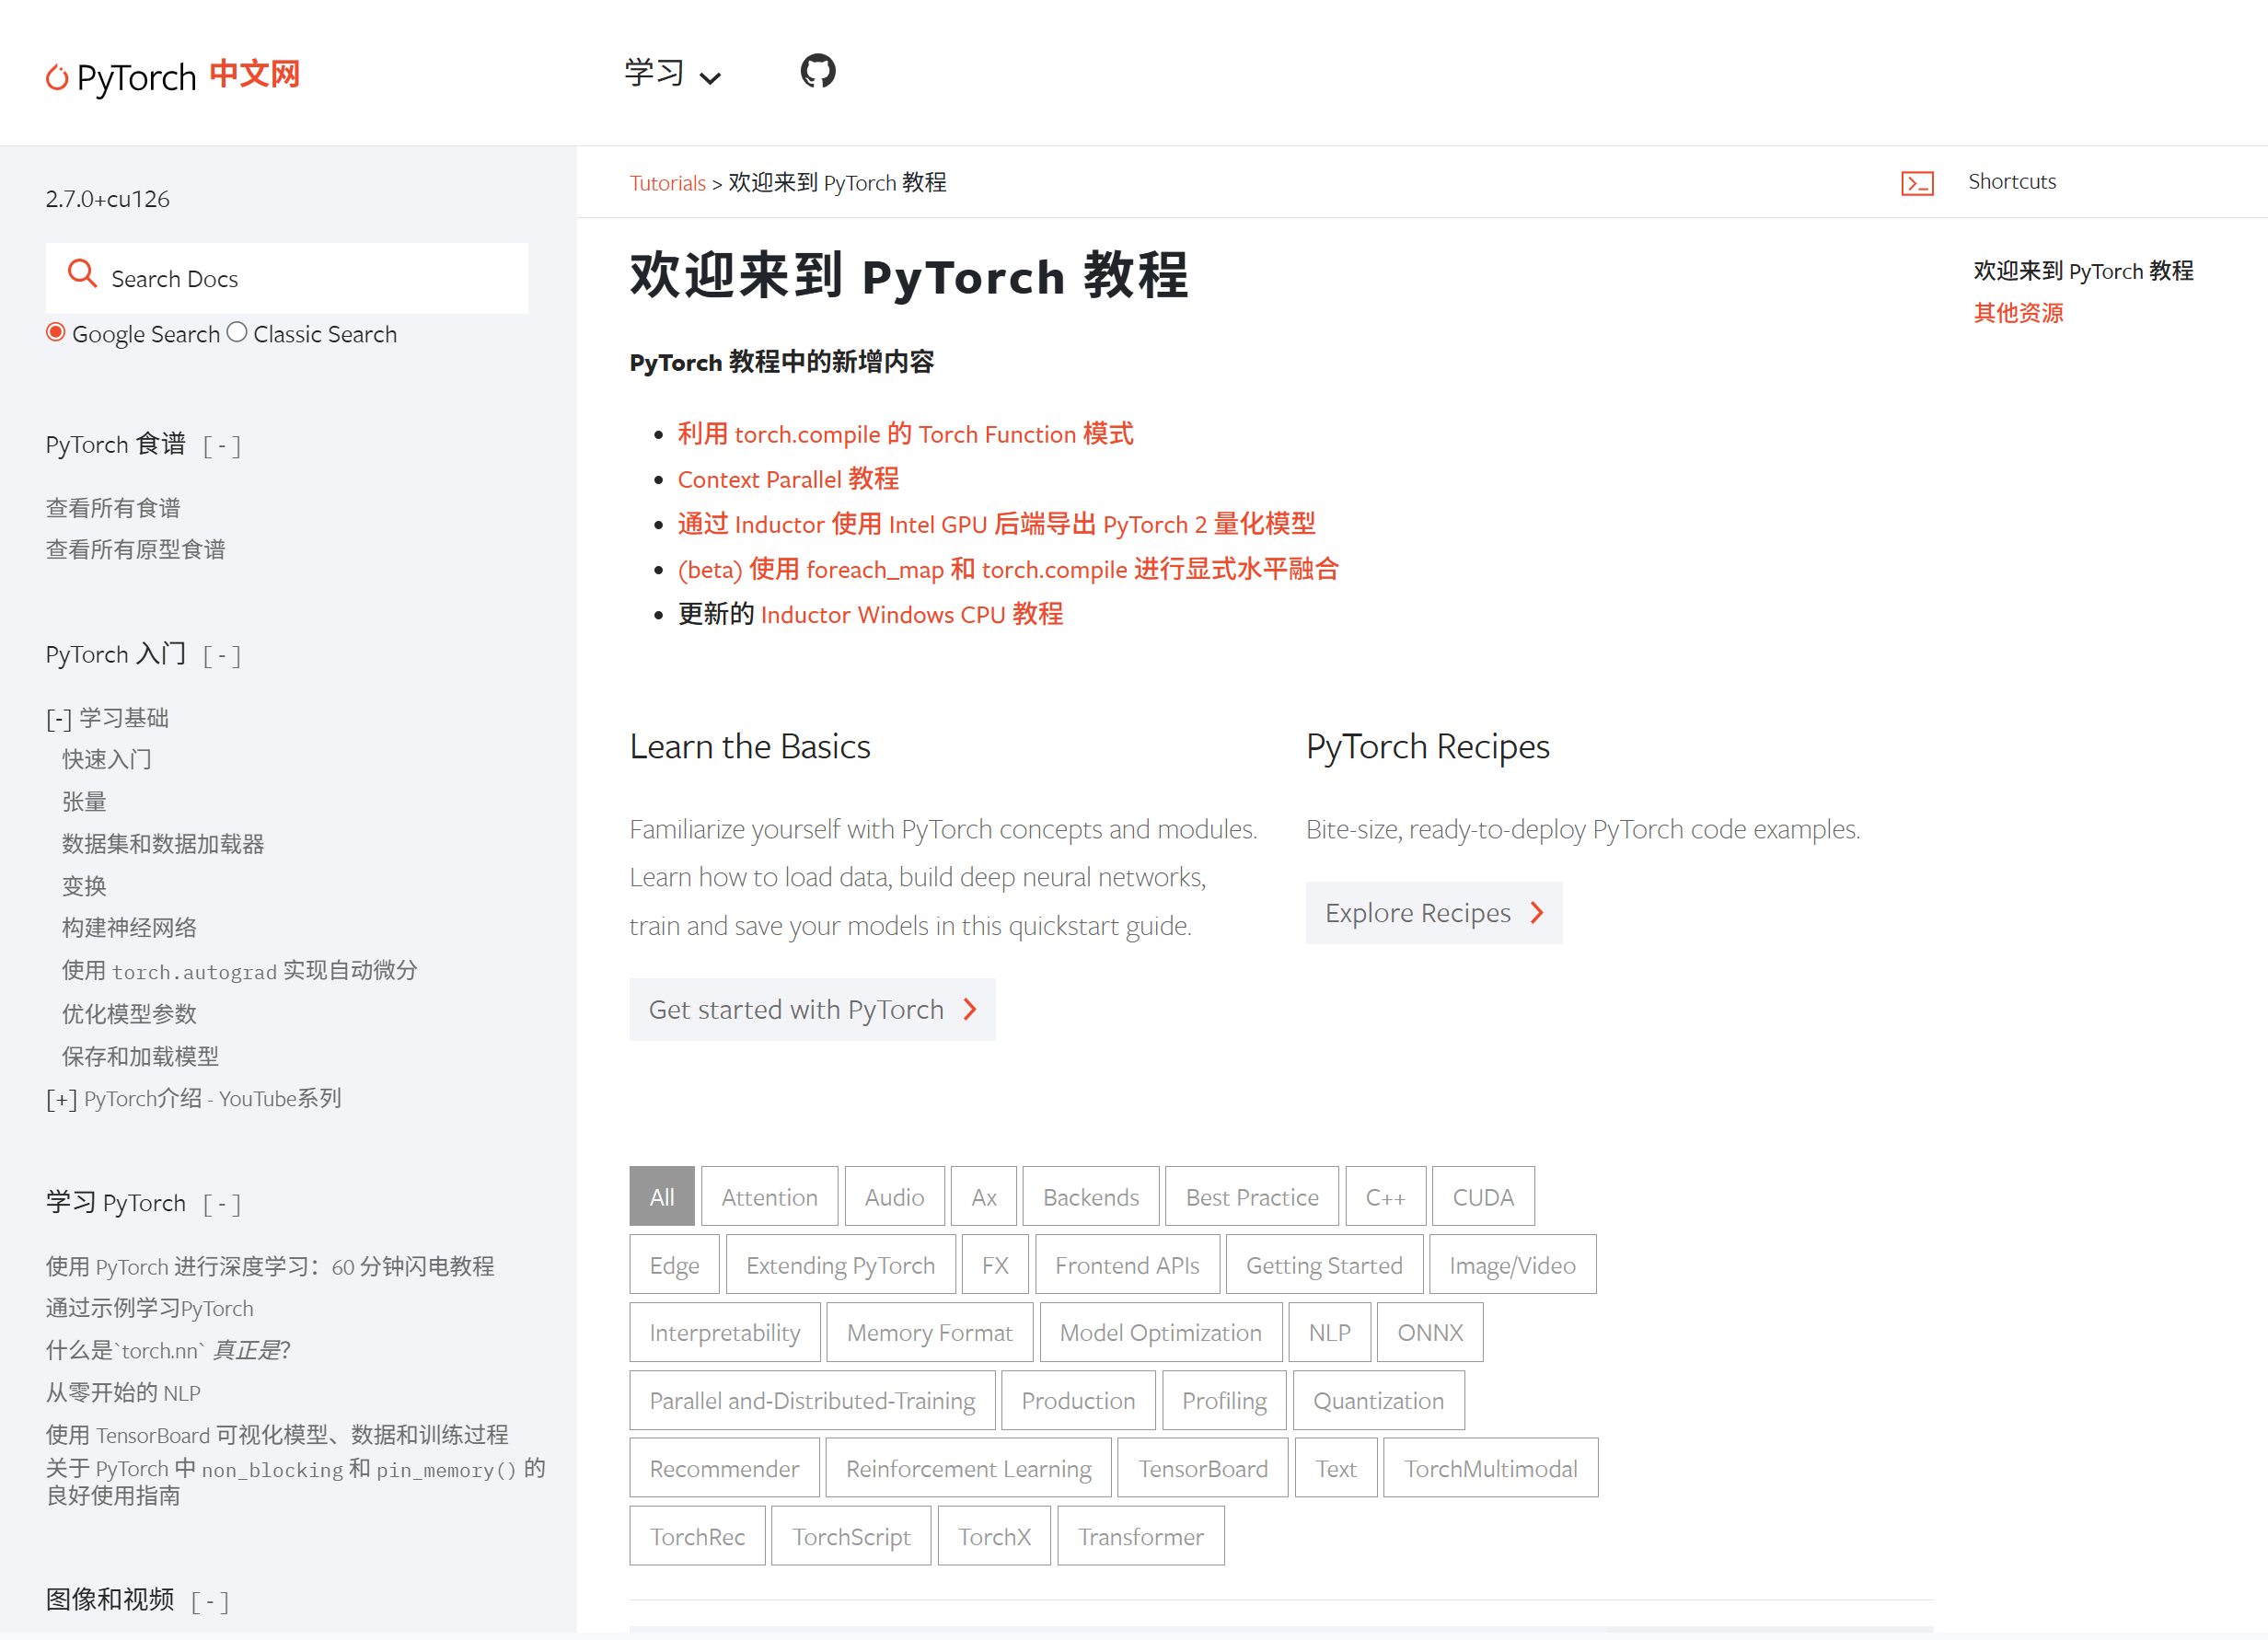The image size is (2268, 1640).
Task: Click the PyTorch 中文网 logo
Action: click(x=172, y=76)
